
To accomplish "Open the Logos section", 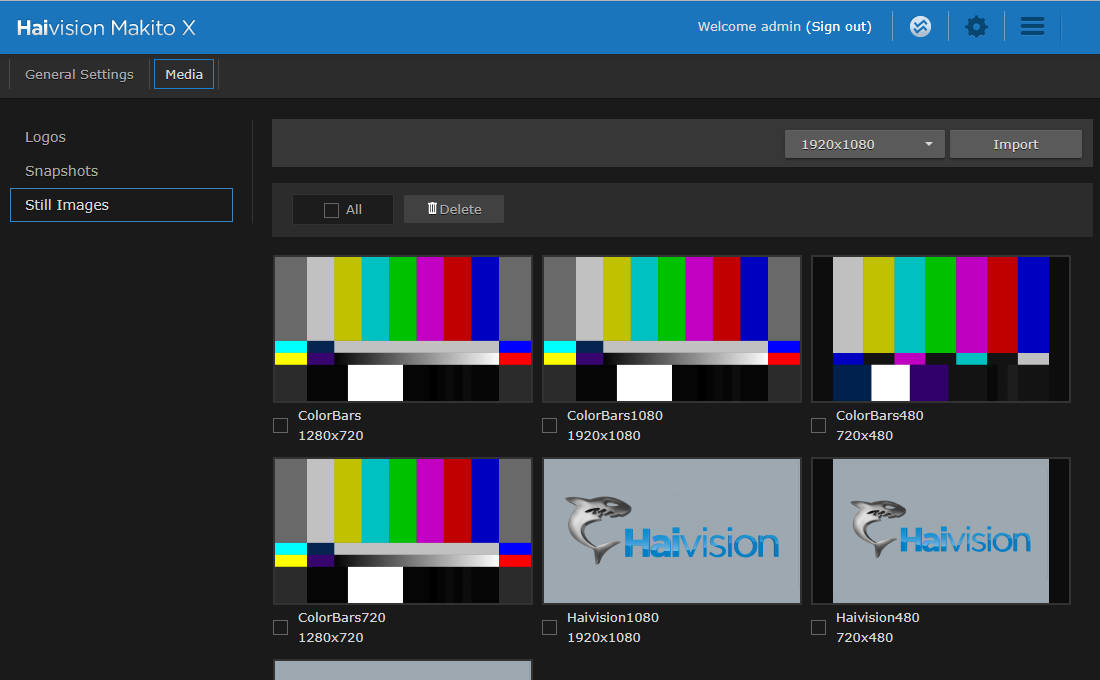I will point(44,137).
